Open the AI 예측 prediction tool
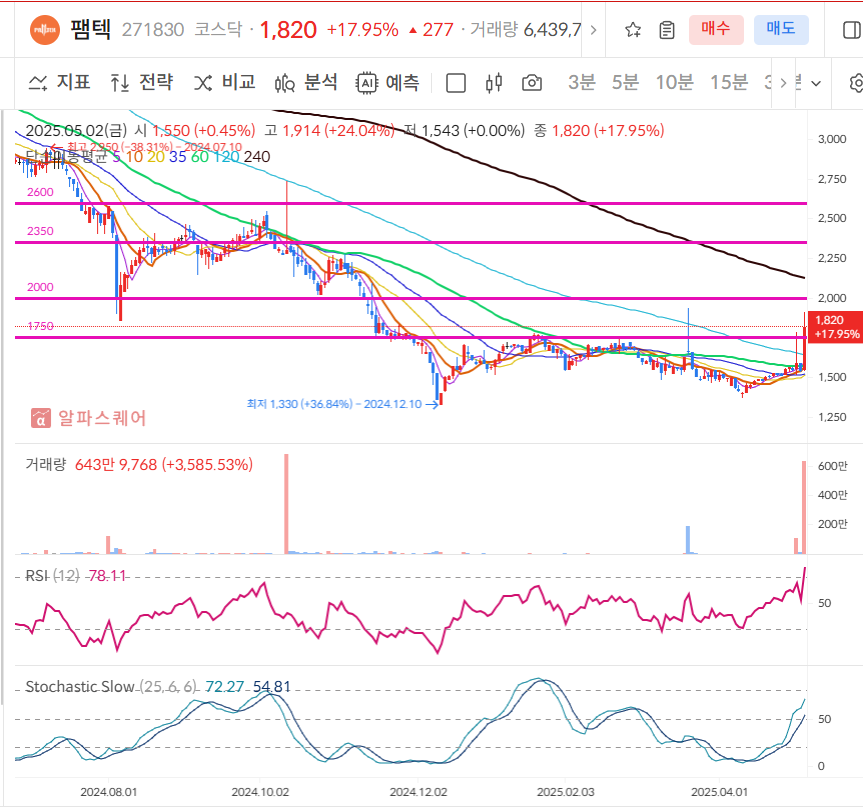 (387, 83)
